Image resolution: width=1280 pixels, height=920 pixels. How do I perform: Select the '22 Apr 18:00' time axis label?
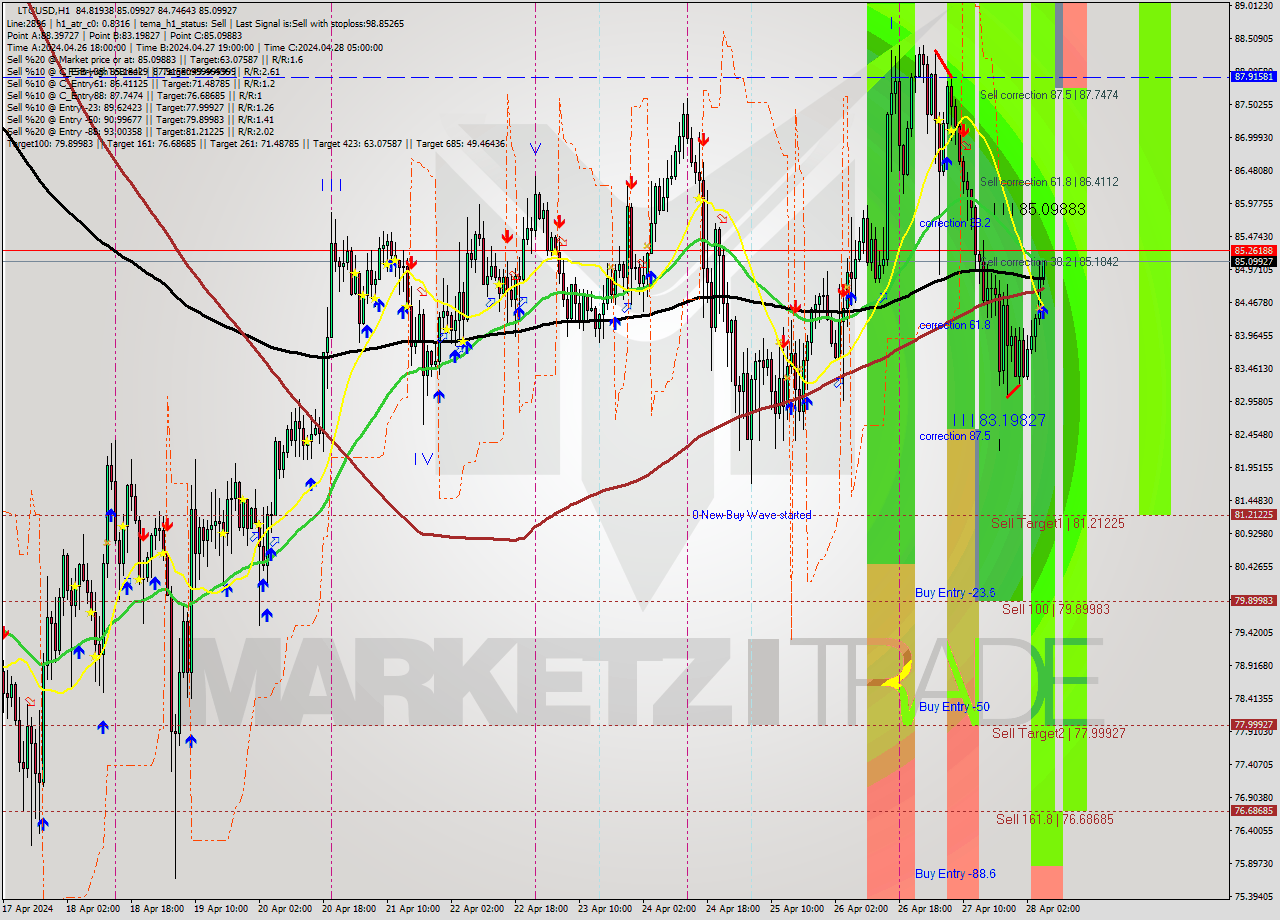(541, 910)
